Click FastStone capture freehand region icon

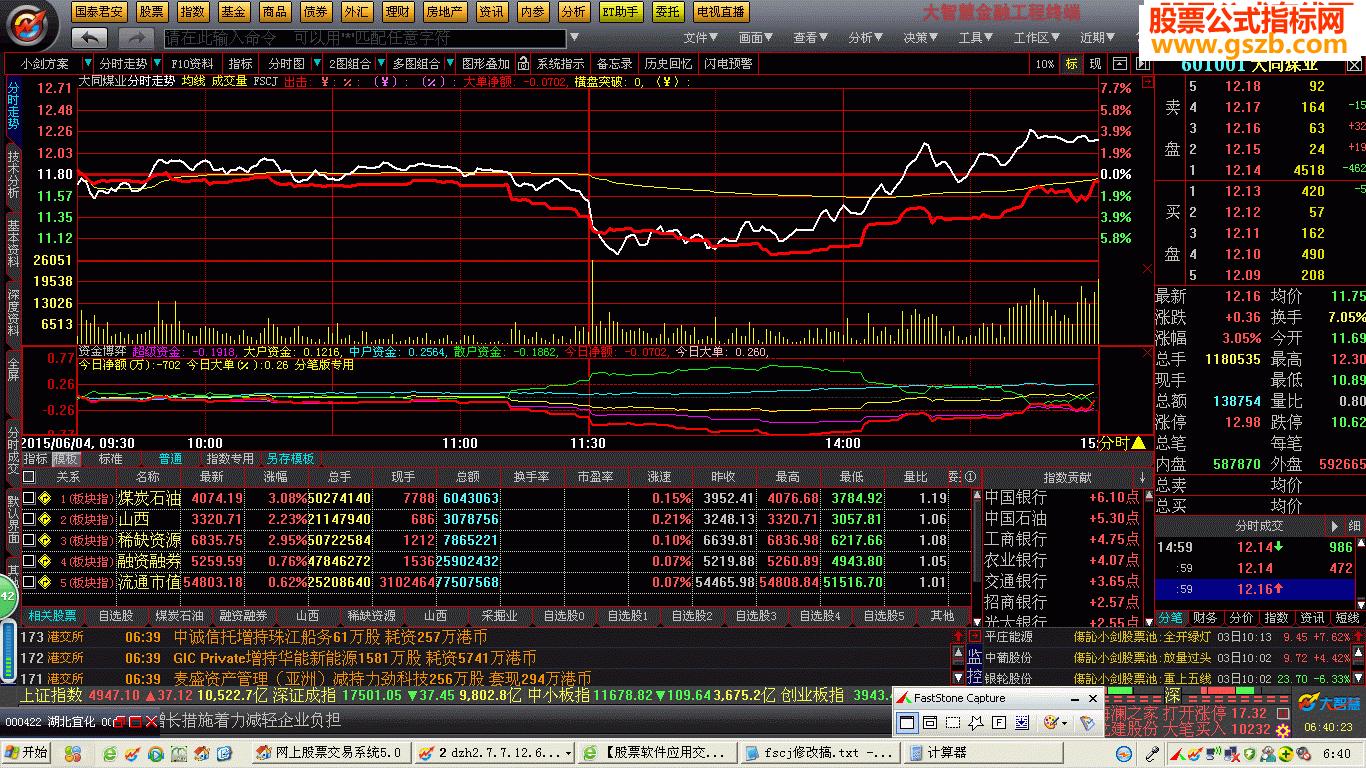click(978, 722)
